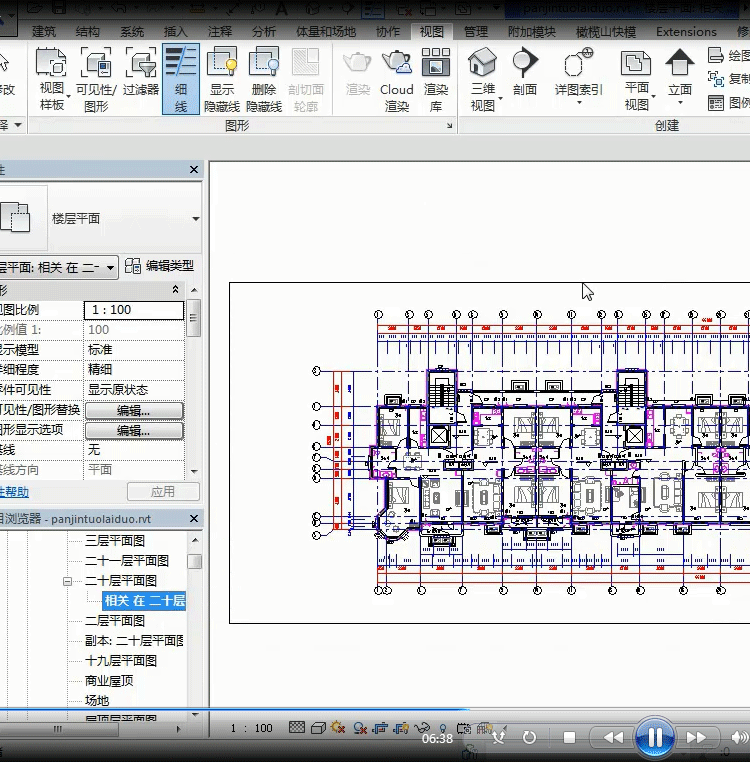The width and height of the screenshot is (750, 762).
Task: Toggle the Thin Lines (细线) tool
Action: (180, 75)
